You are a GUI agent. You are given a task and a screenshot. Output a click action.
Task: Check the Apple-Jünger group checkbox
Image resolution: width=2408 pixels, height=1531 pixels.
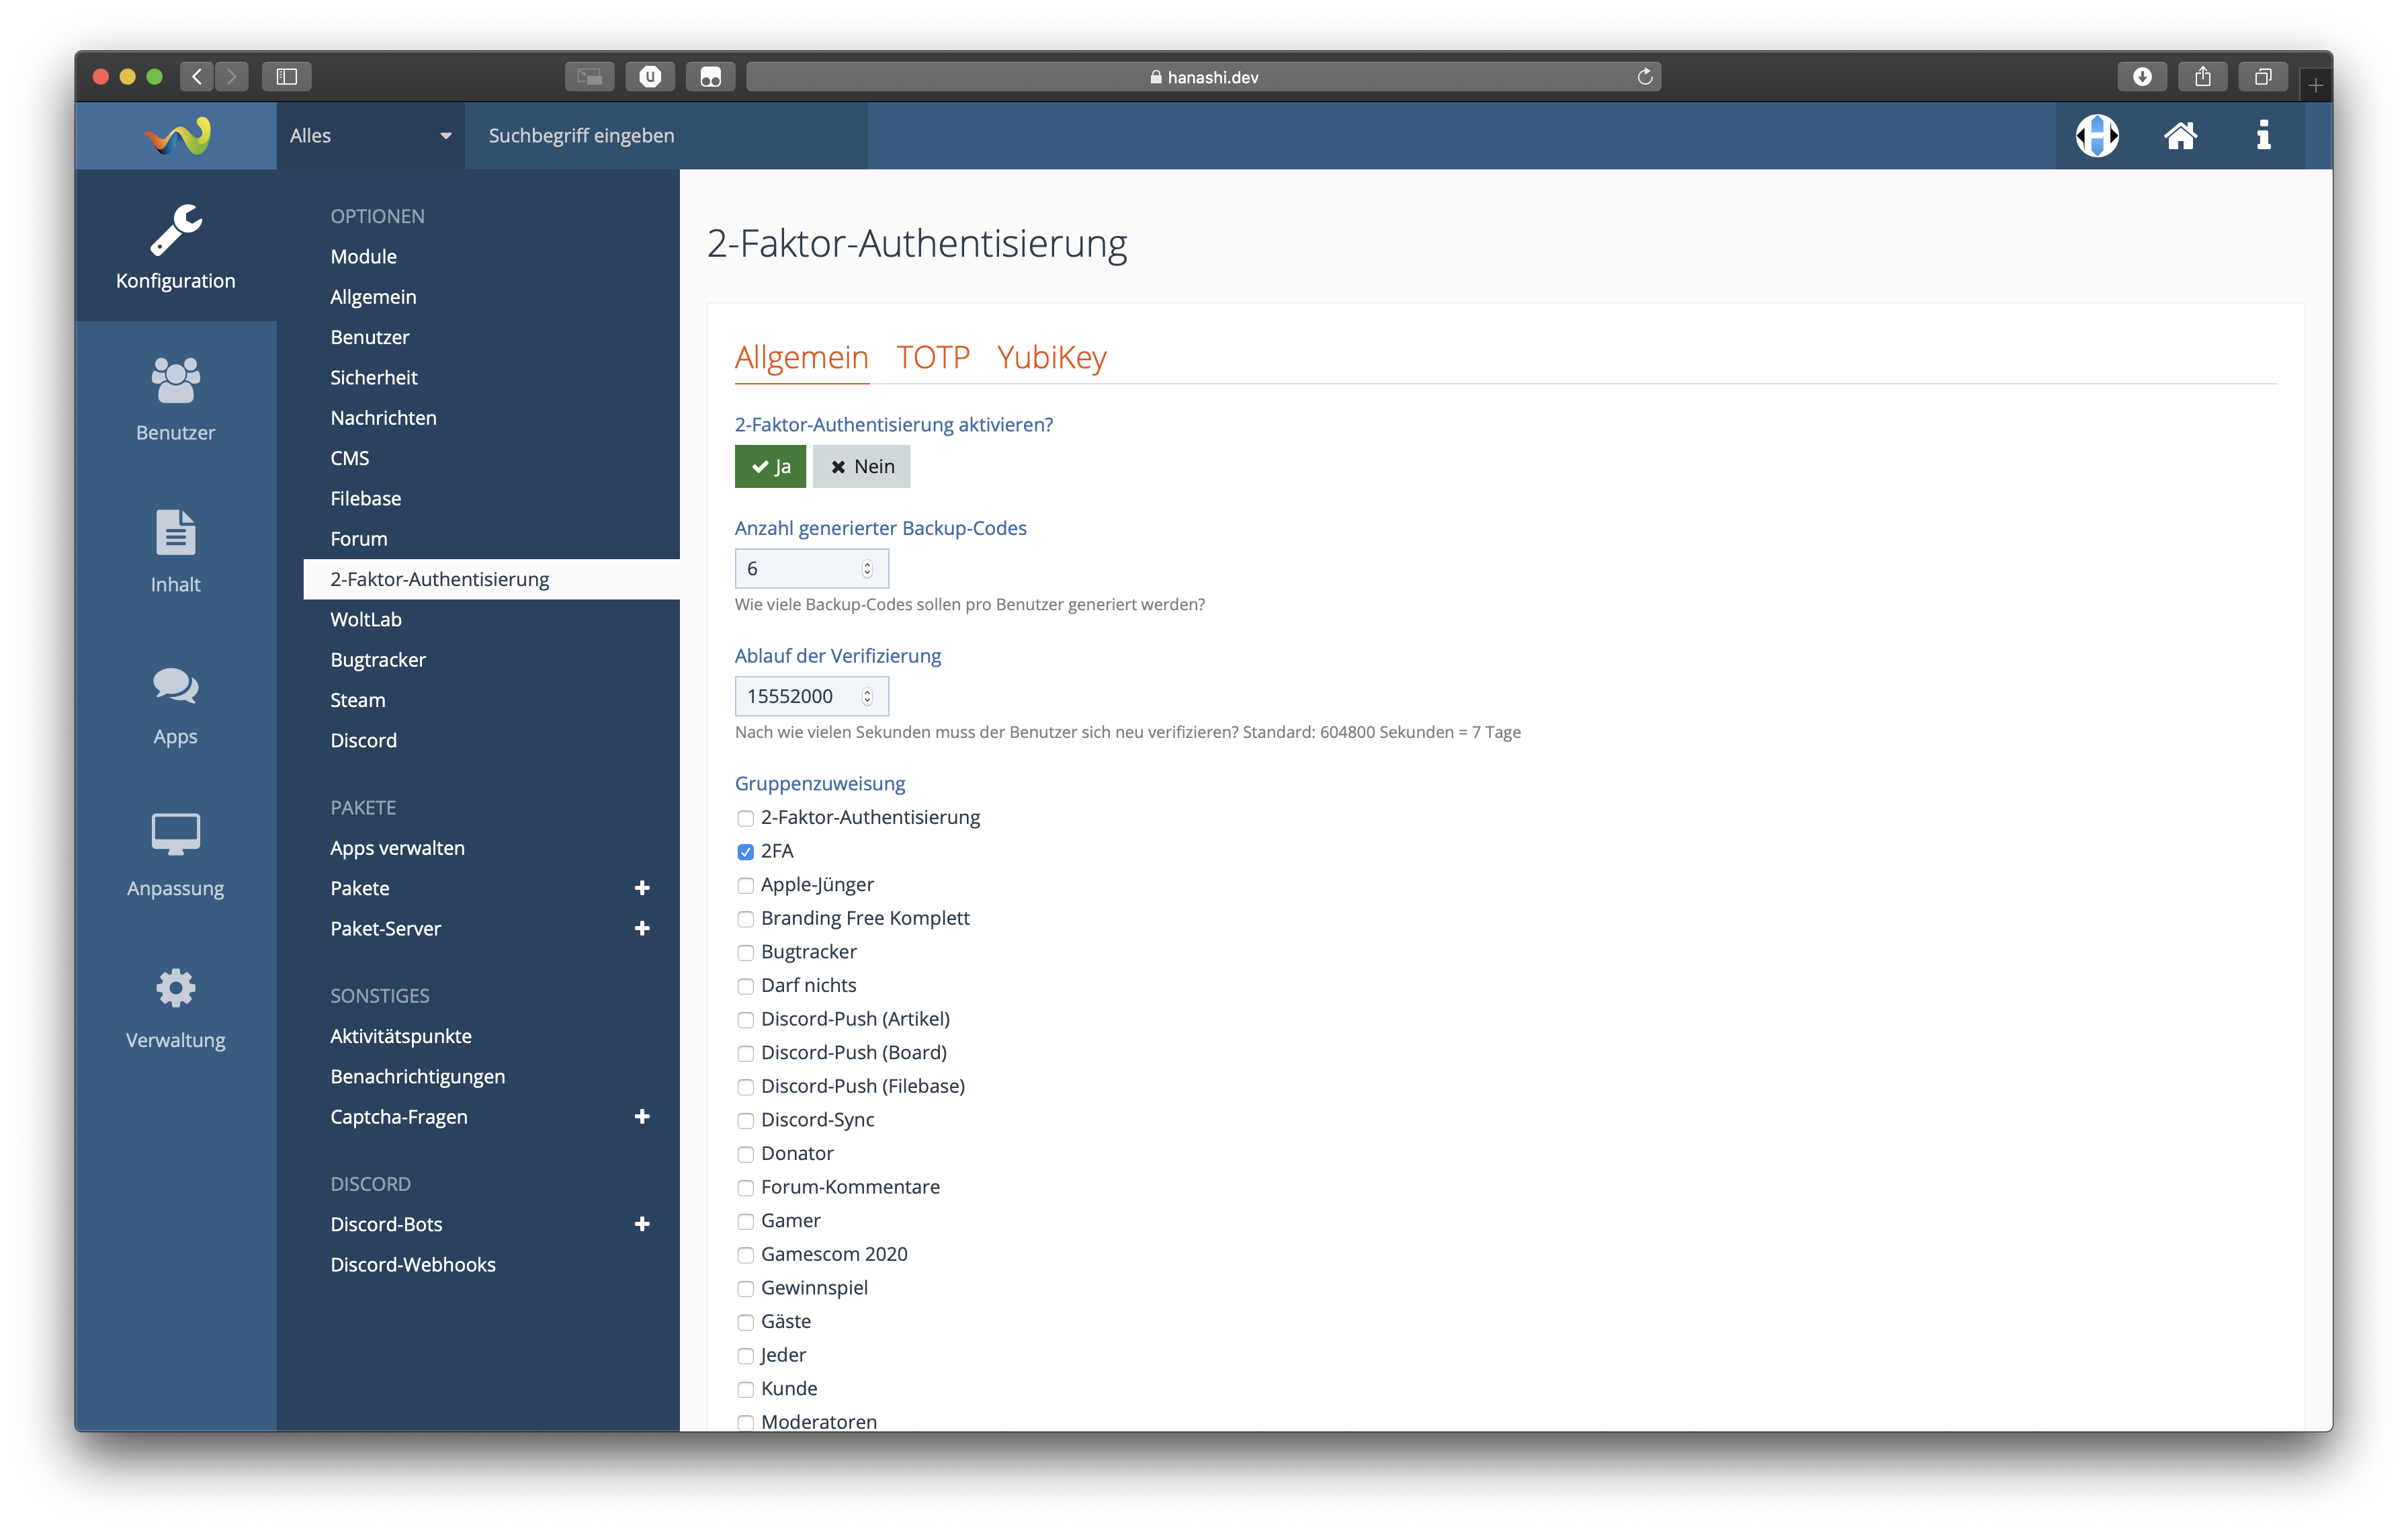(745, 886)
